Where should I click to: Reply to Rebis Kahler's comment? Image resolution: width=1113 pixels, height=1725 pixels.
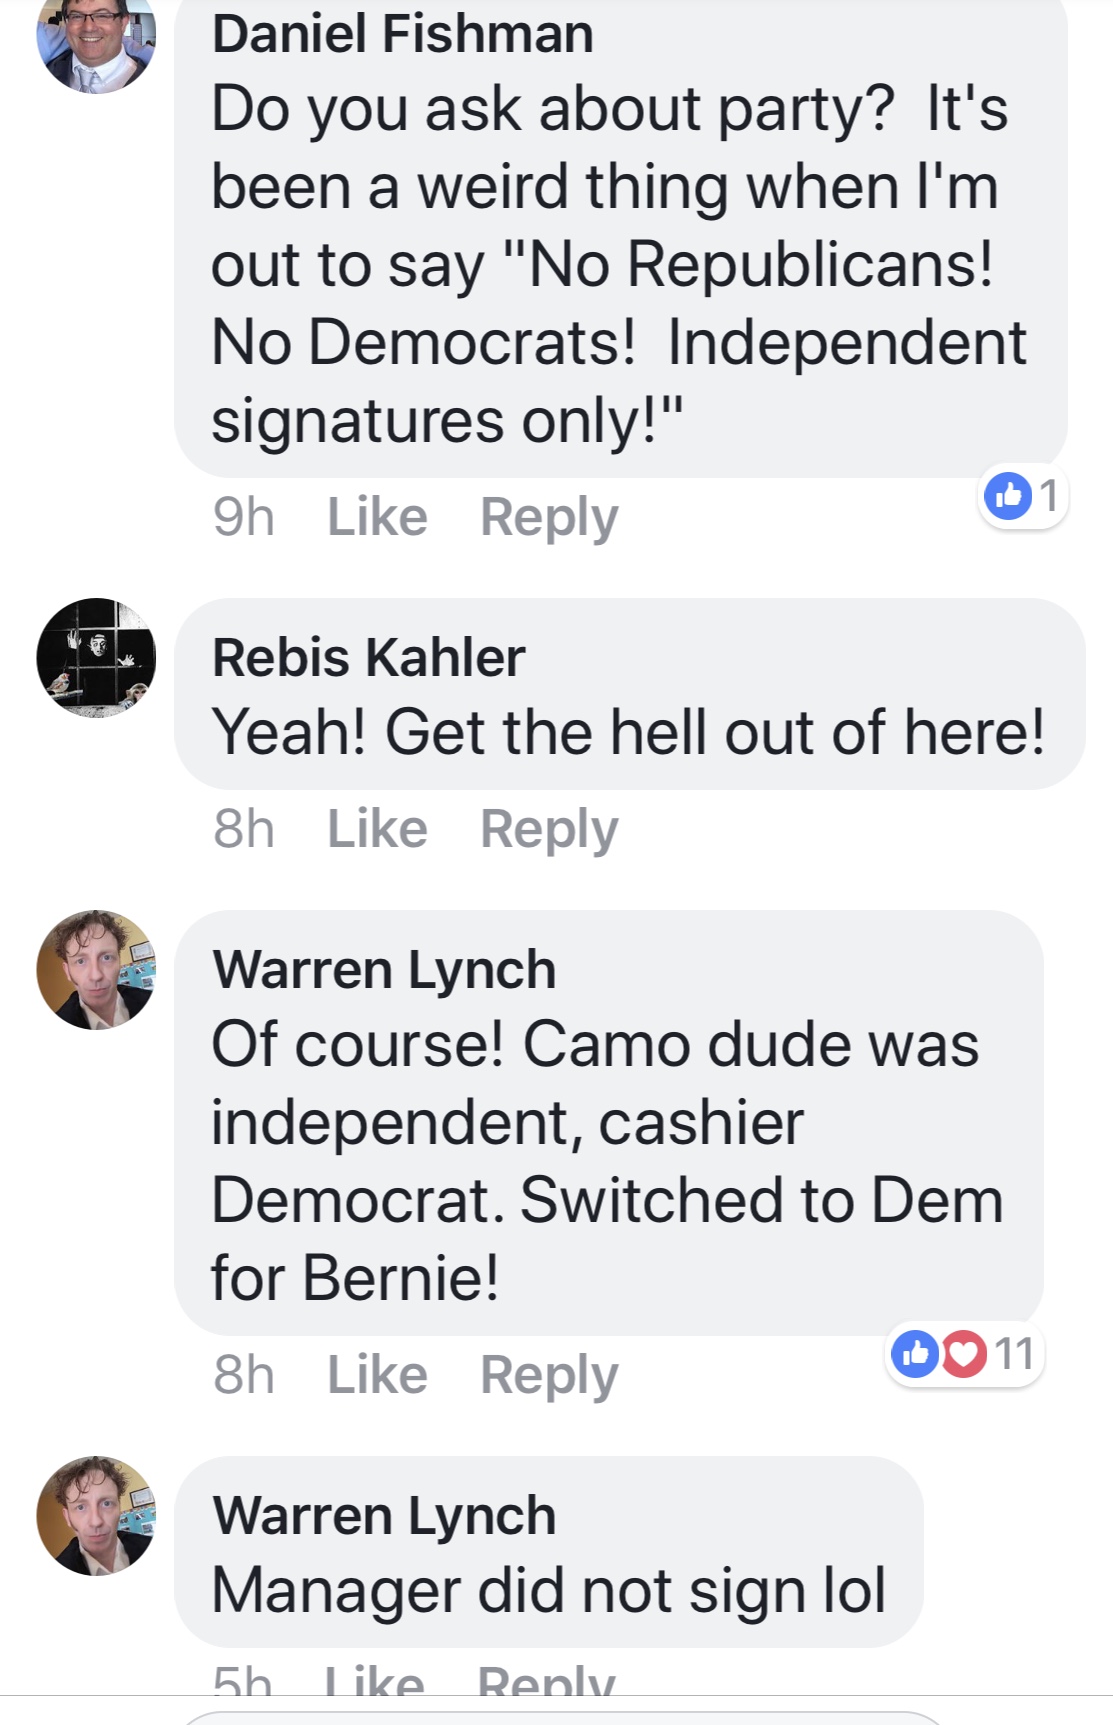(x=549, y=831)
